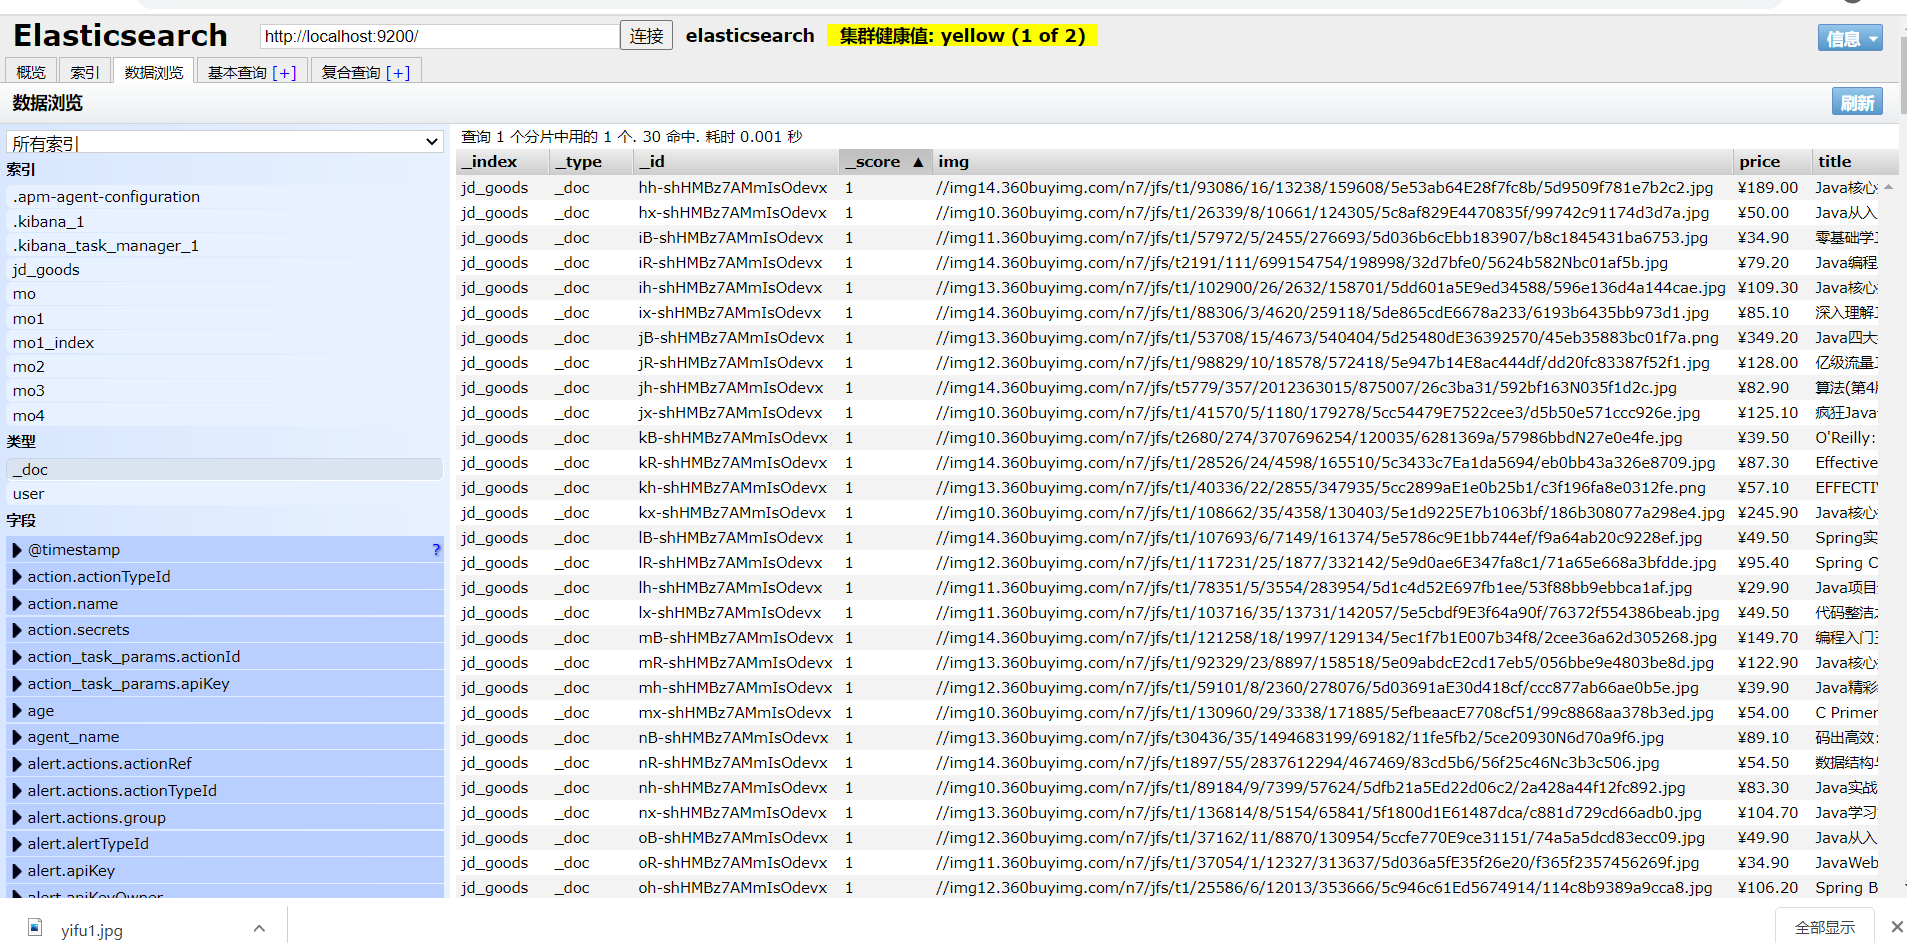1907x943 pixels.
Task: Select the .kibana_task_manager_1 index
Action: 225,246
